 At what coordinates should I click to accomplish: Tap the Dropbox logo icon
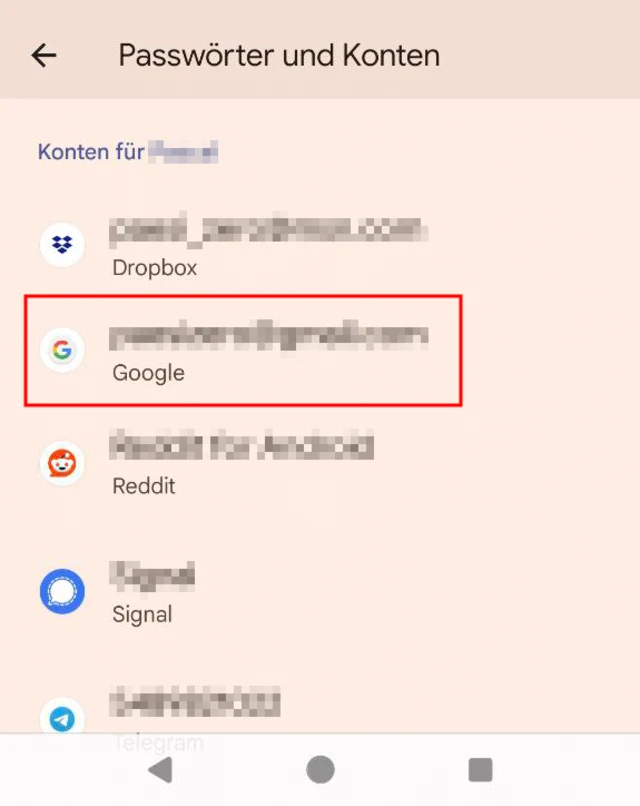(x=62, y=245)
